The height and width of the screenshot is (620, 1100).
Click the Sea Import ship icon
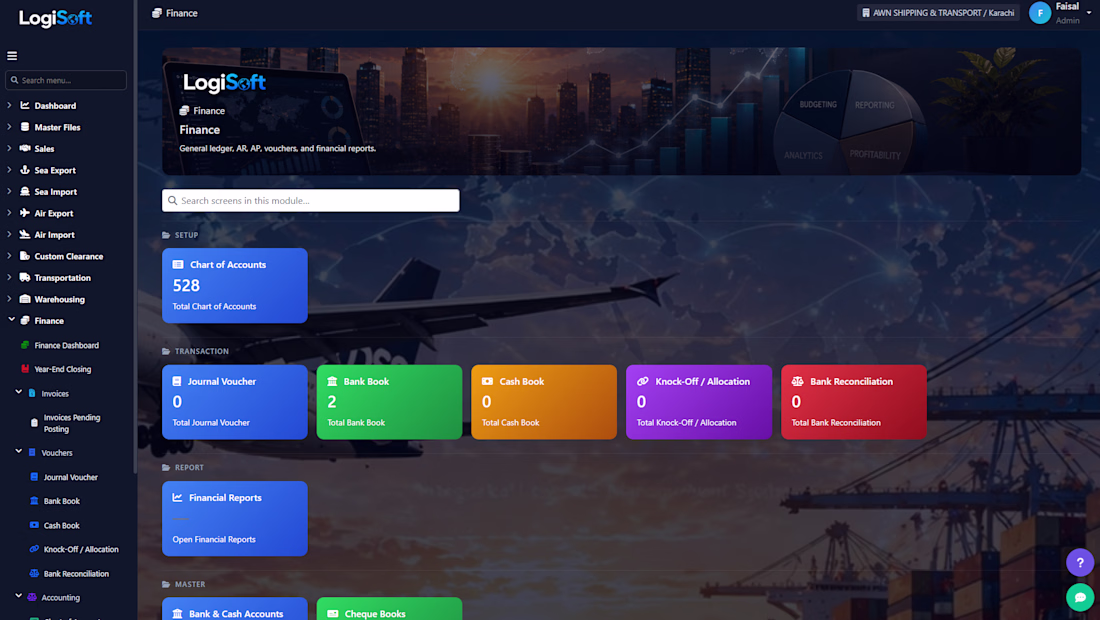click(x=25, y=191)
